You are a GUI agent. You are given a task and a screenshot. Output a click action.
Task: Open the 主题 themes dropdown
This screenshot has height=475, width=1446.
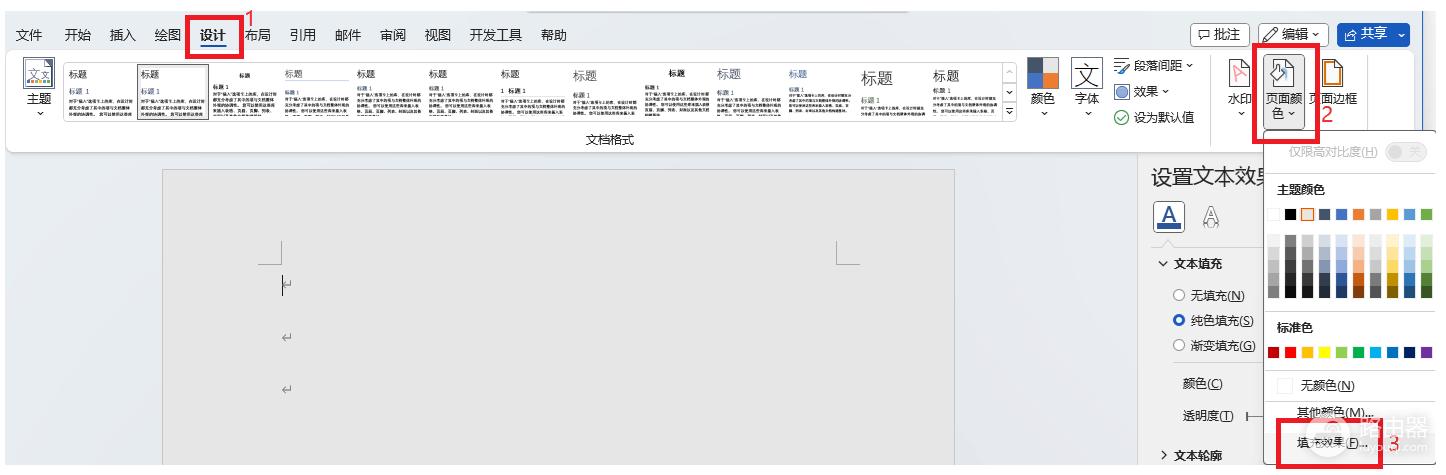click(39, 88)
